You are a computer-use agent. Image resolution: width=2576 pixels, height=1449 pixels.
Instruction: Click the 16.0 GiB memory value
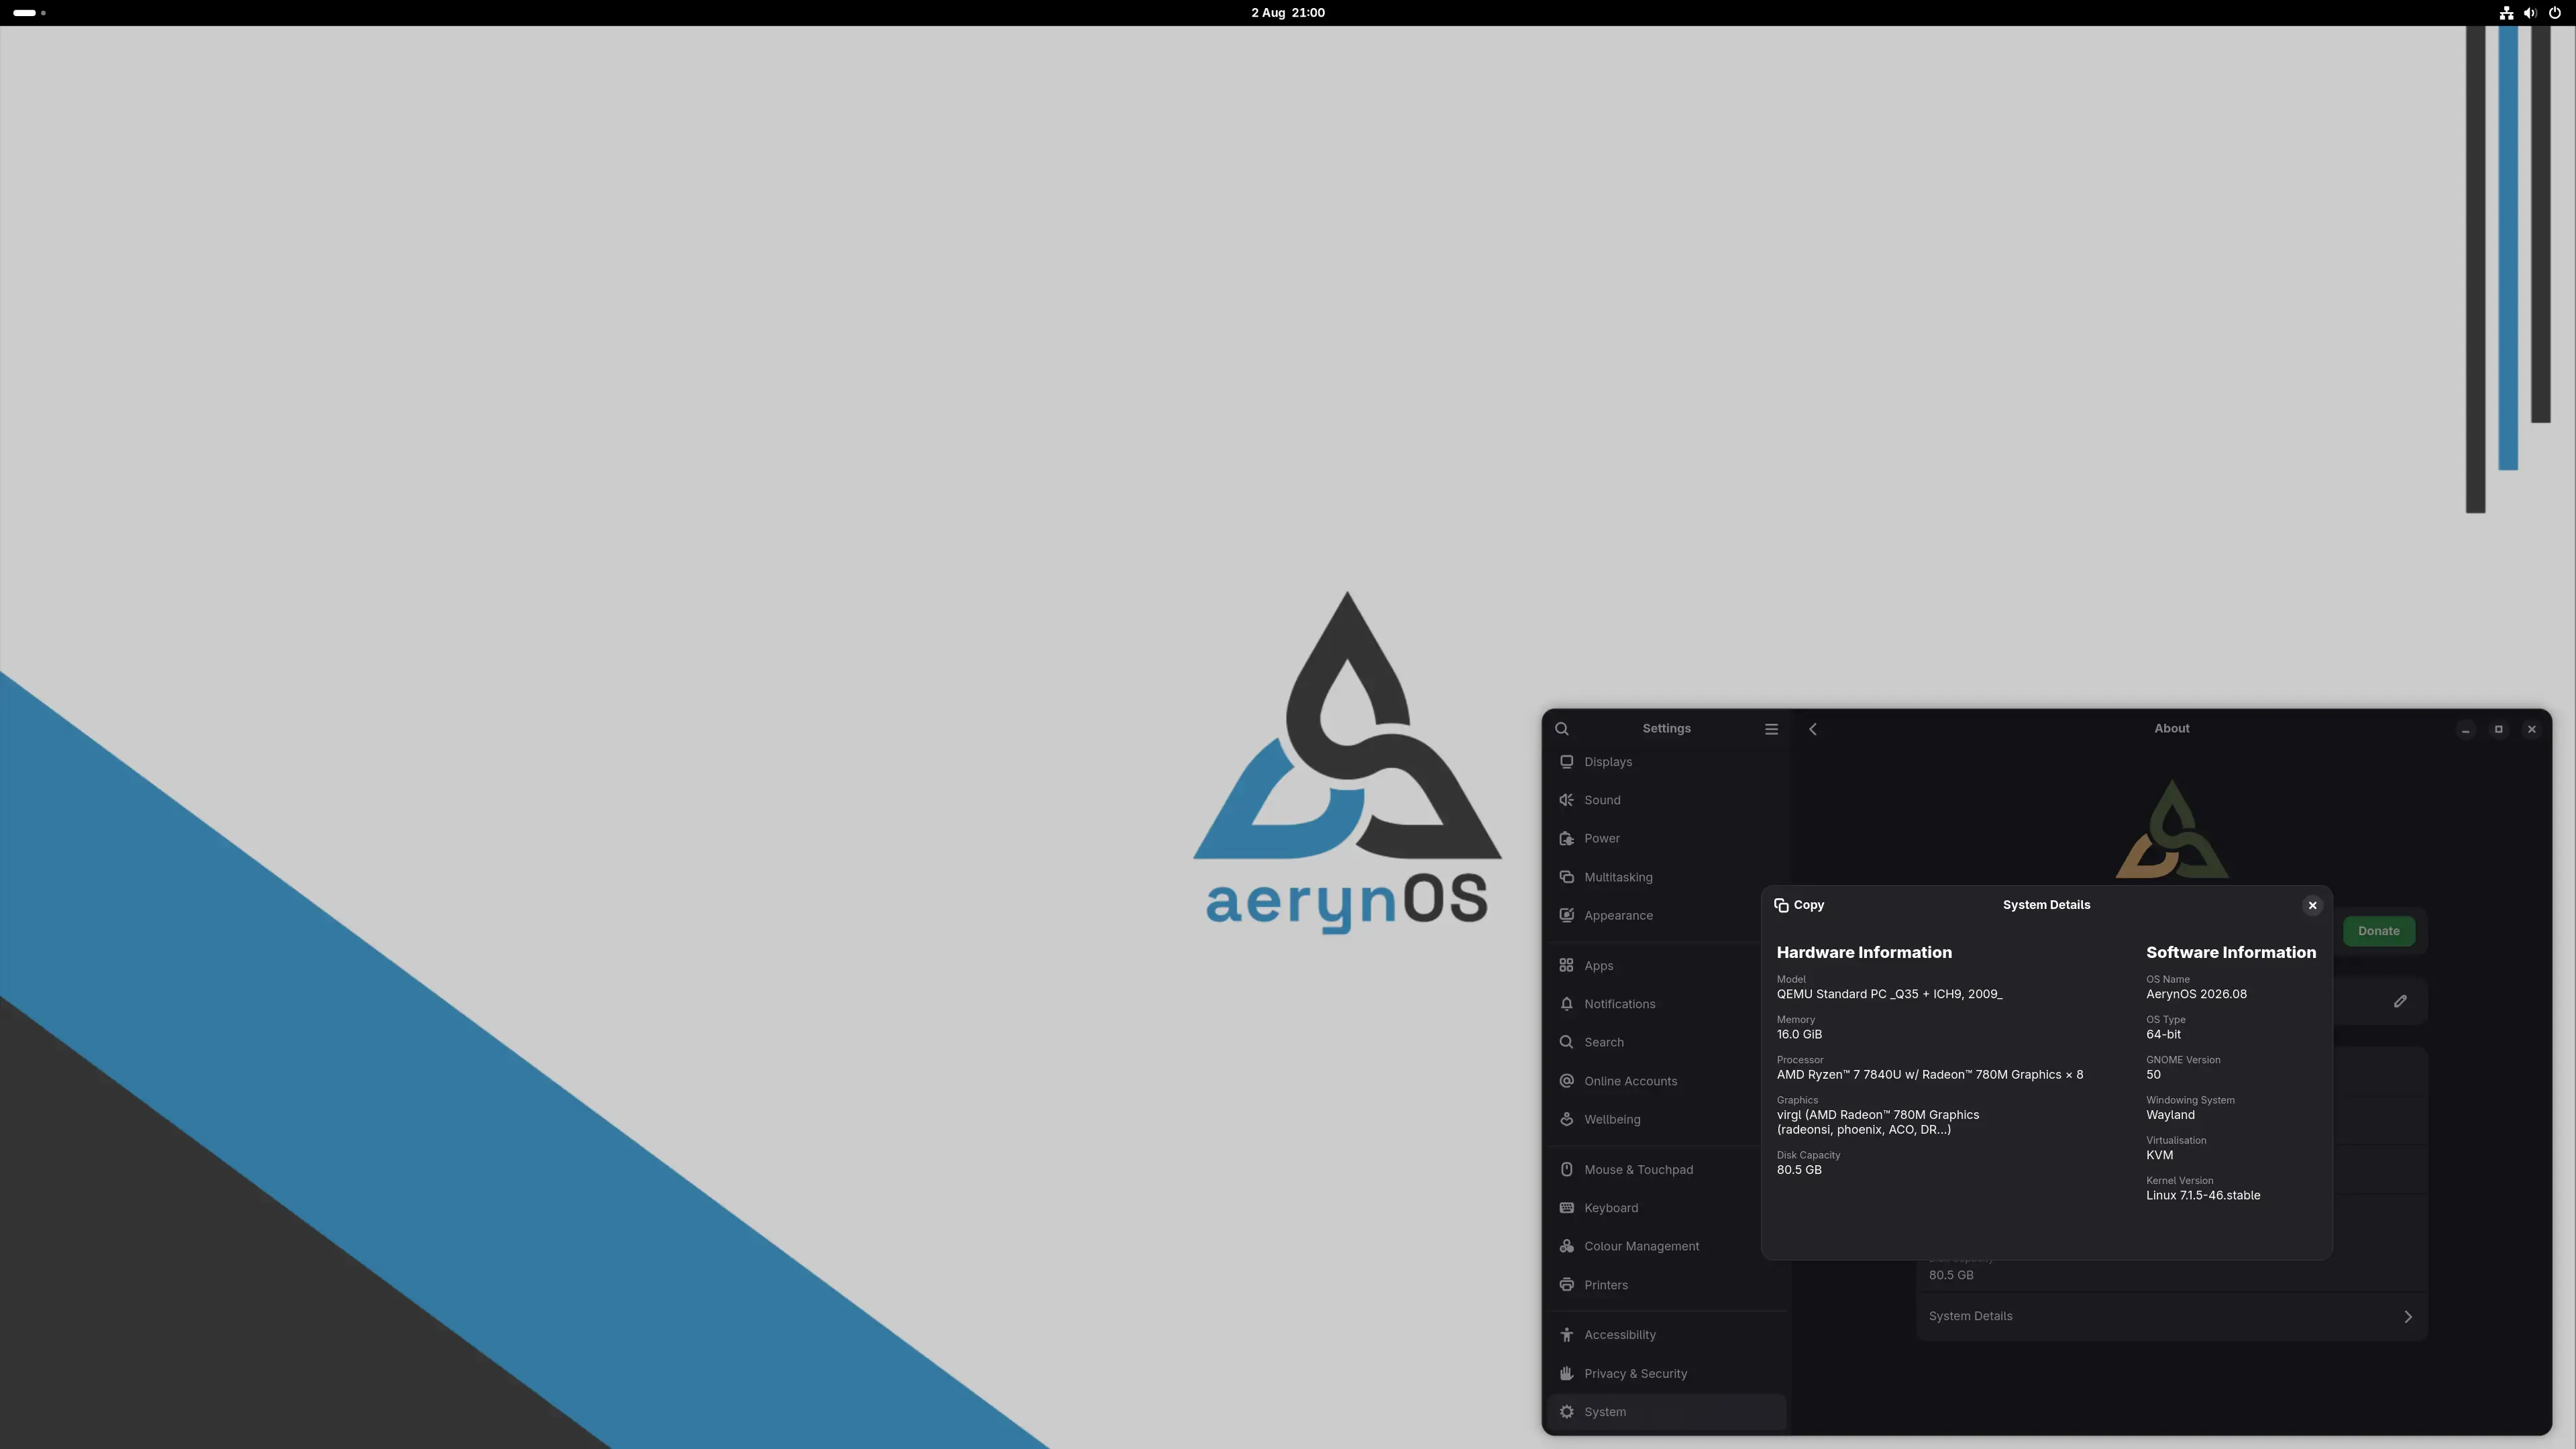(x=1799, y=1034)
